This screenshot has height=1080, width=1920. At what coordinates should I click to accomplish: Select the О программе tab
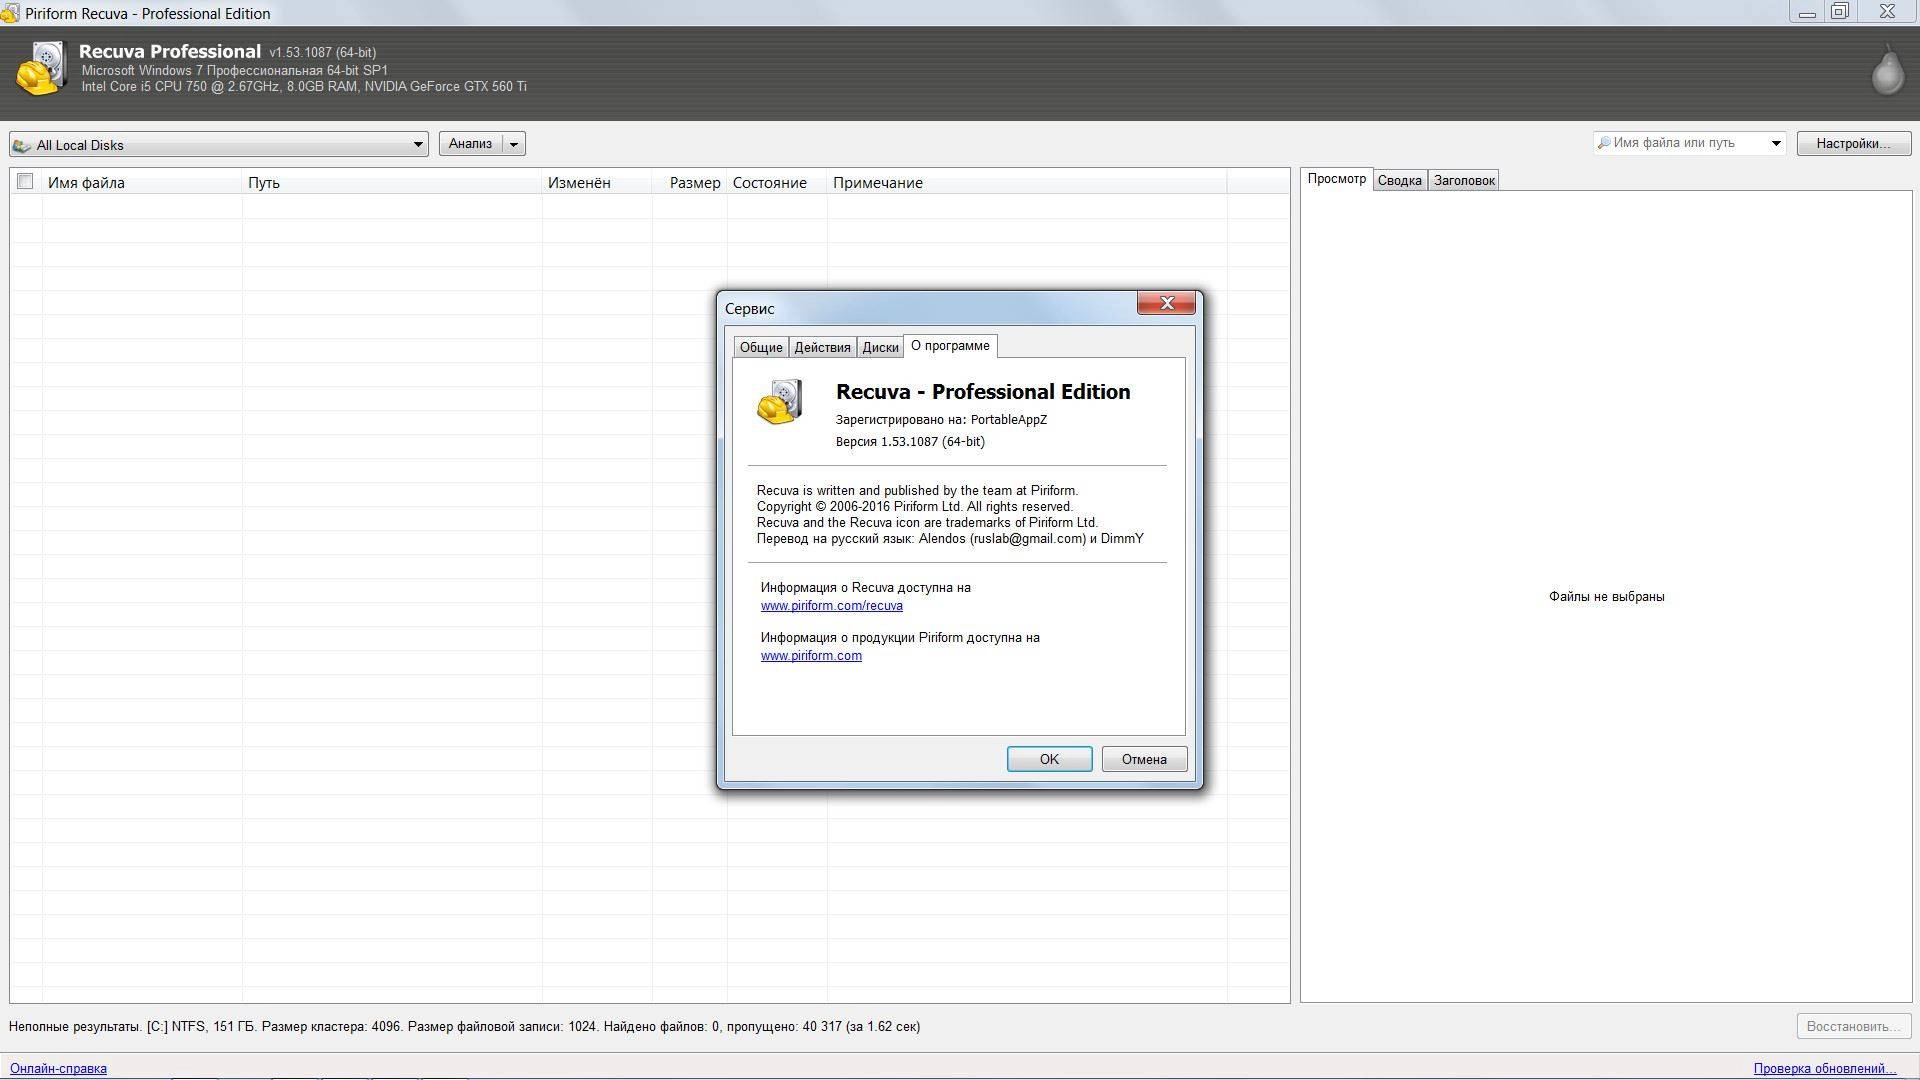(x=950, y=346)
